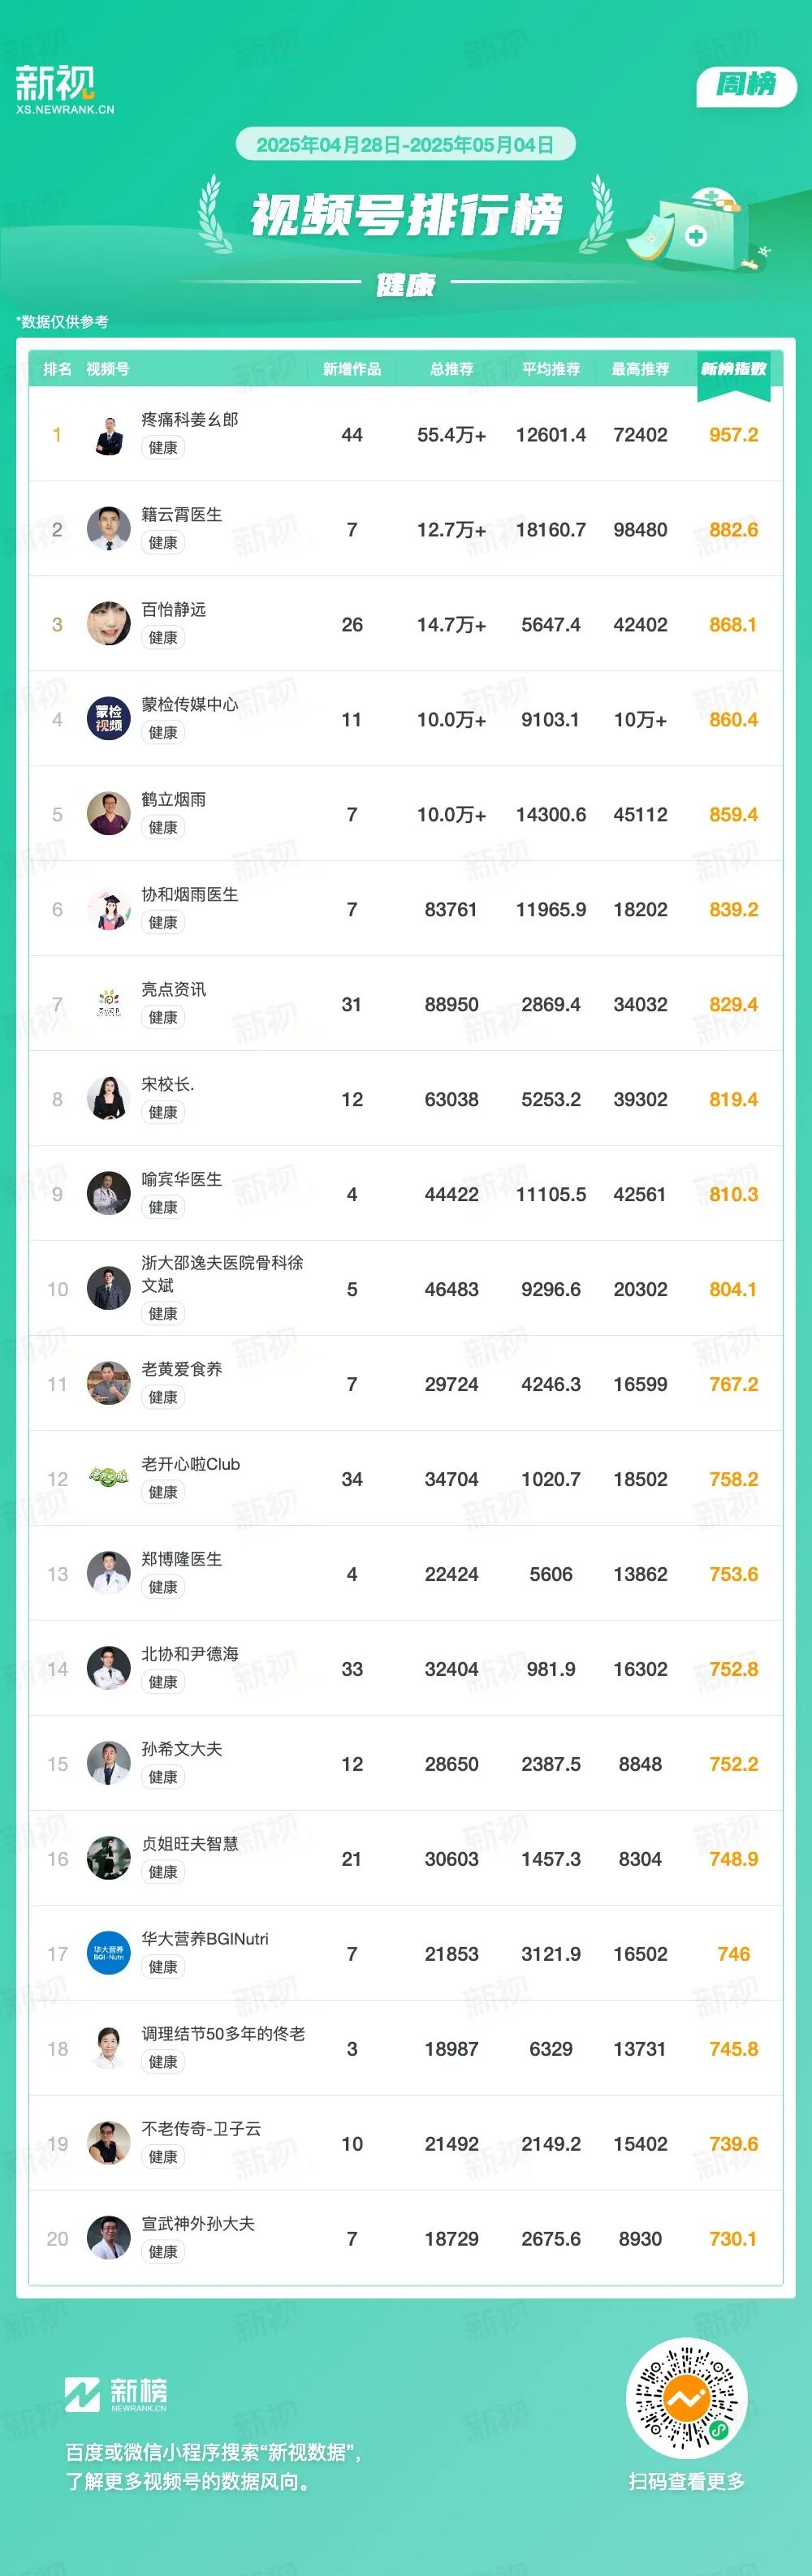Click the QR code at bottom right

[x=686, y=2398]
